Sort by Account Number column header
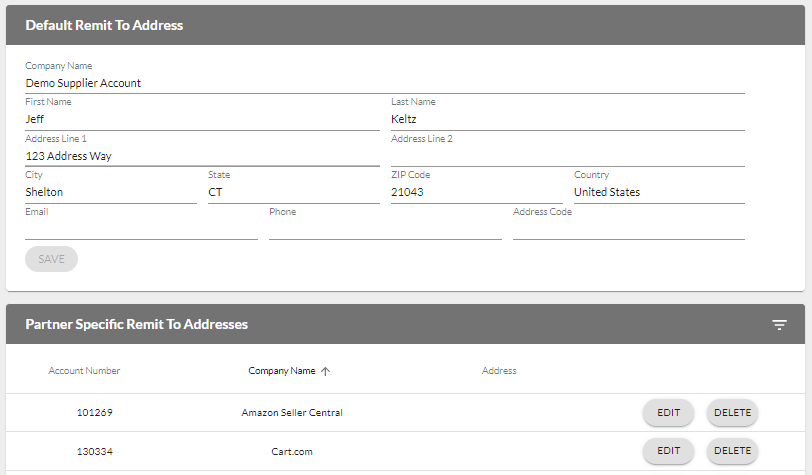812x475 pixels. coord(84,371)
